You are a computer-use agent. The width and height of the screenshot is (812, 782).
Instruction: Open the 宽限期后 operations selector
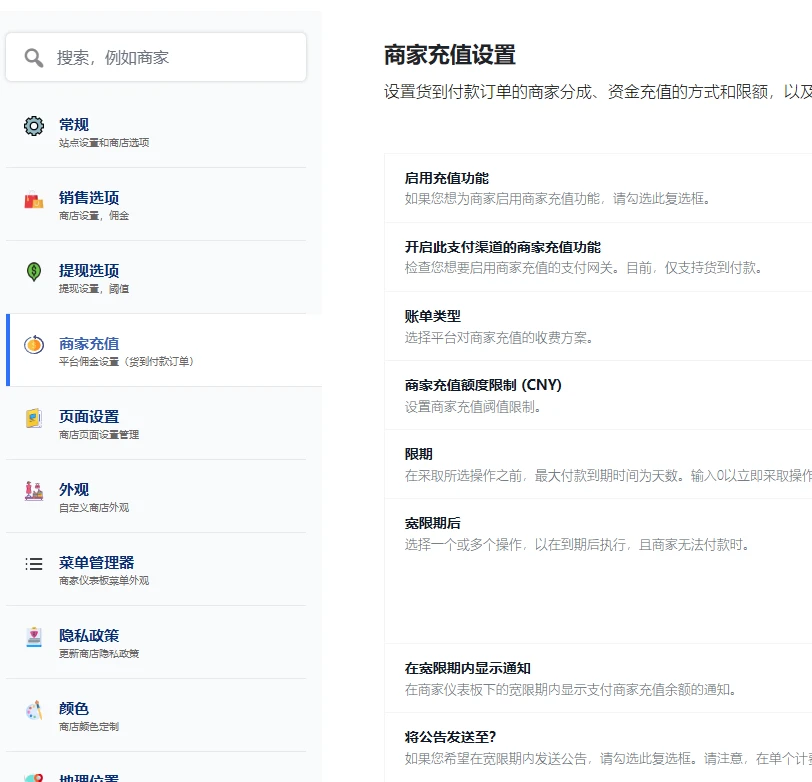click(x=435, y=522)
